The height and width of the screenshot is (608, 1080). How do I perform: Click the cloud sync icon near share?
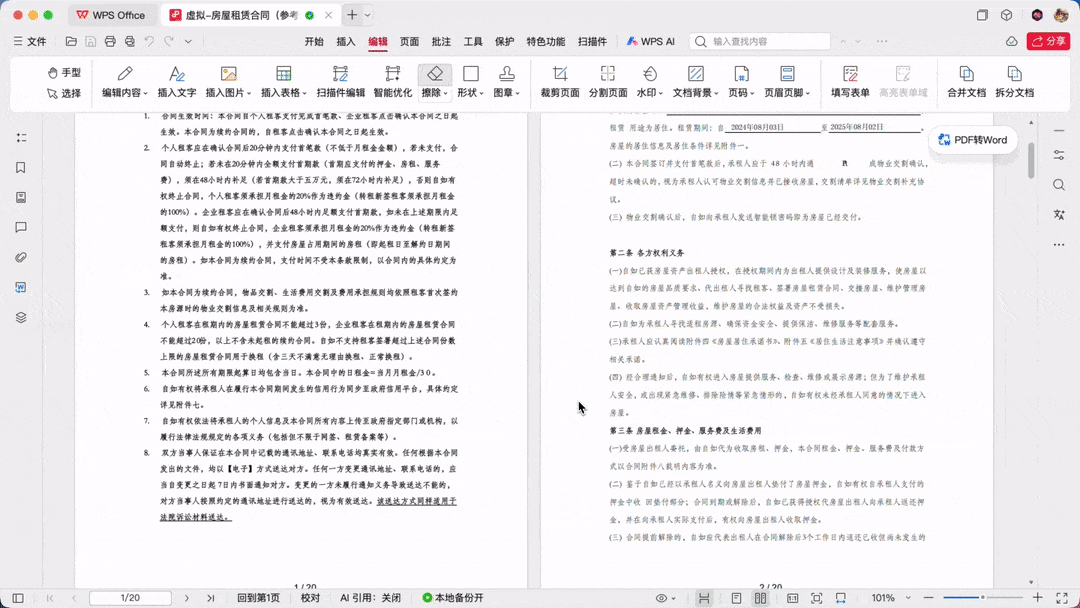(1012, 41)
